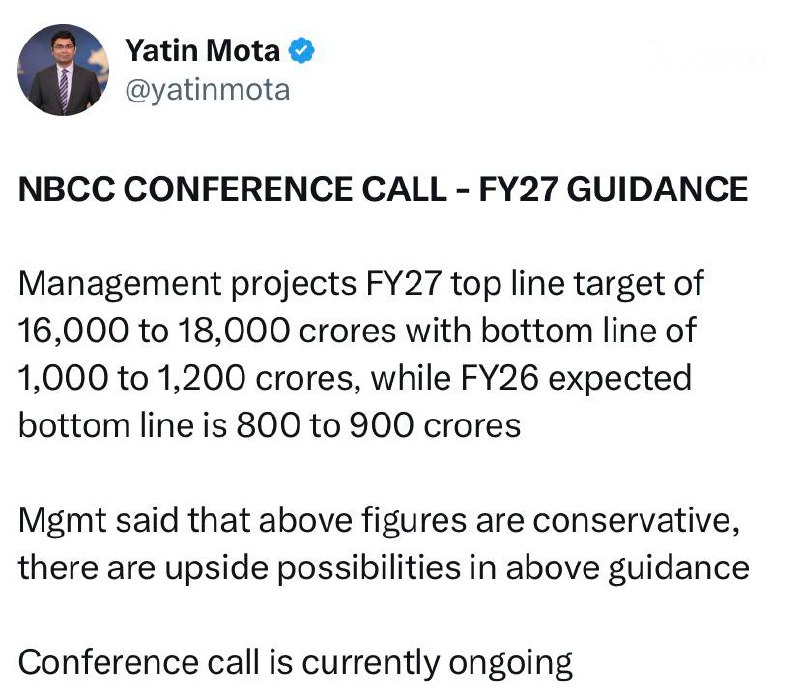Click the word 'NBCC' in the headline
The image size is (800, 696).
pyautogui.click(x=59, y=189)
